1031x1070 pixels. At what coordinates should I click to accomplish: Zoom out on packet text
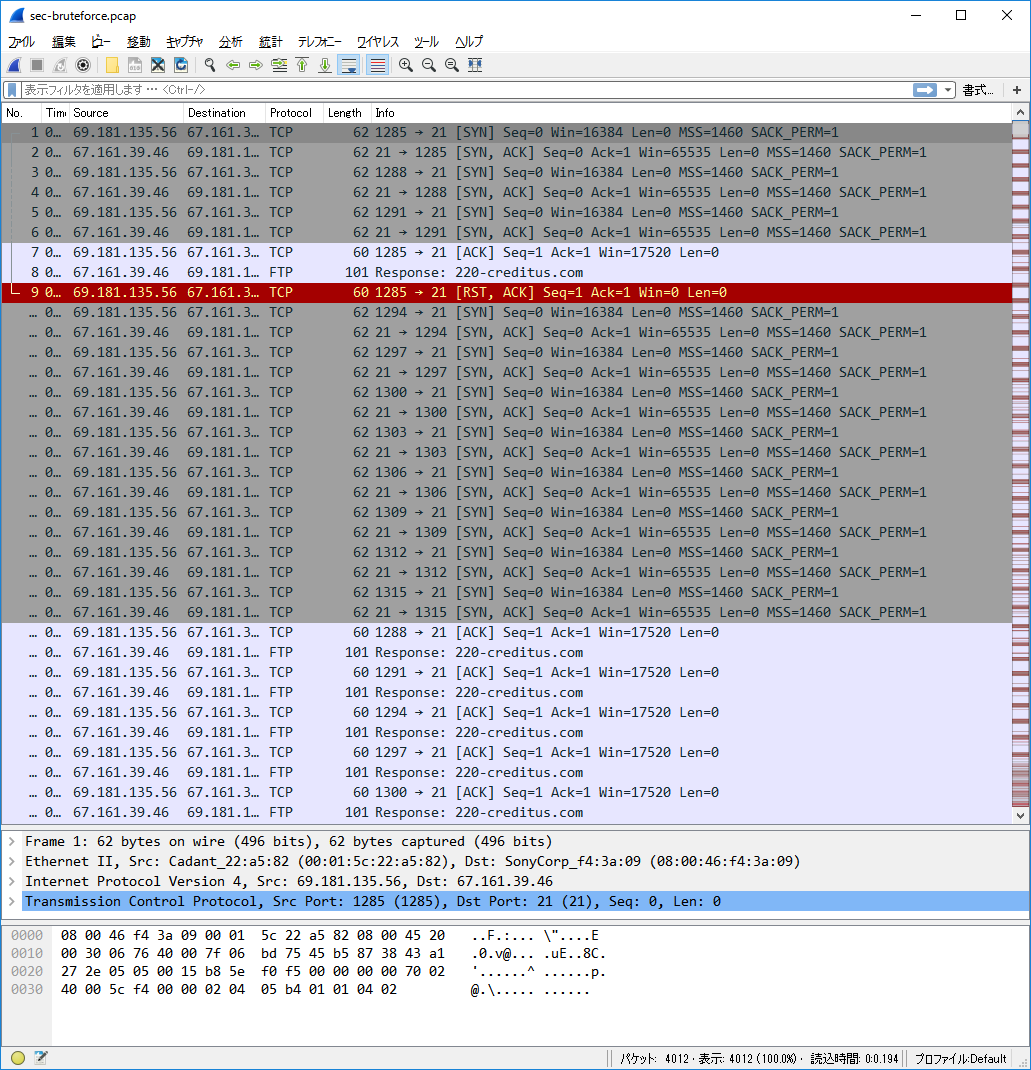(x=429, y=65)
